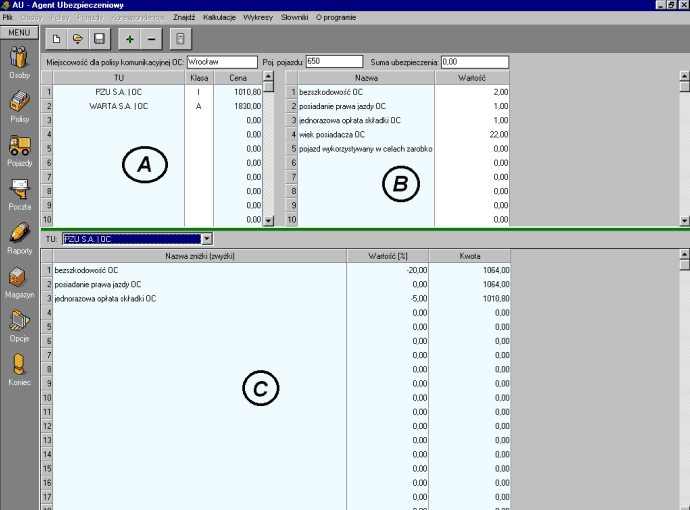Click the Suma ubezpieczenia field
Image resolution: width=690 pixels, height=510 pixels.
click(475, 62)
